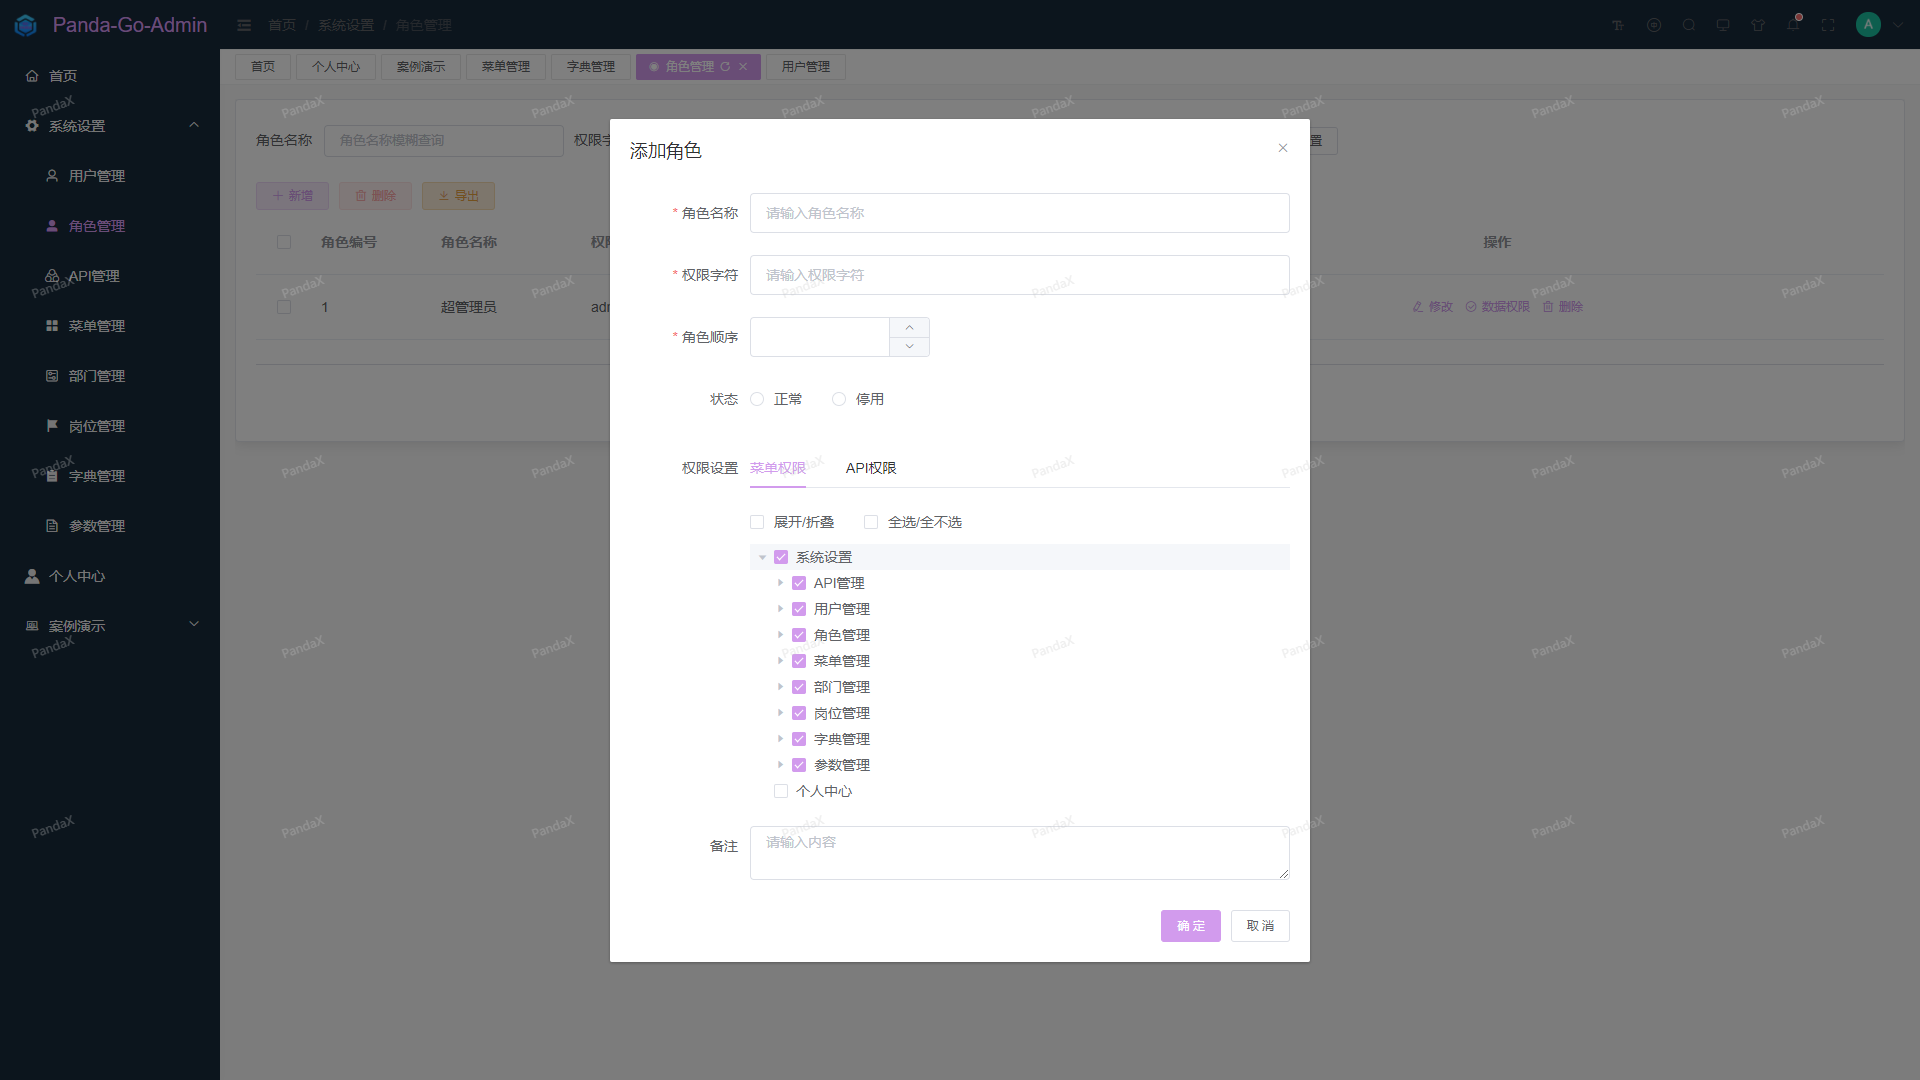Viewport: 1920px width, 1080px height.
Task: Uncheck the 参数管理 tree checkbox
Action: (799, 765)
